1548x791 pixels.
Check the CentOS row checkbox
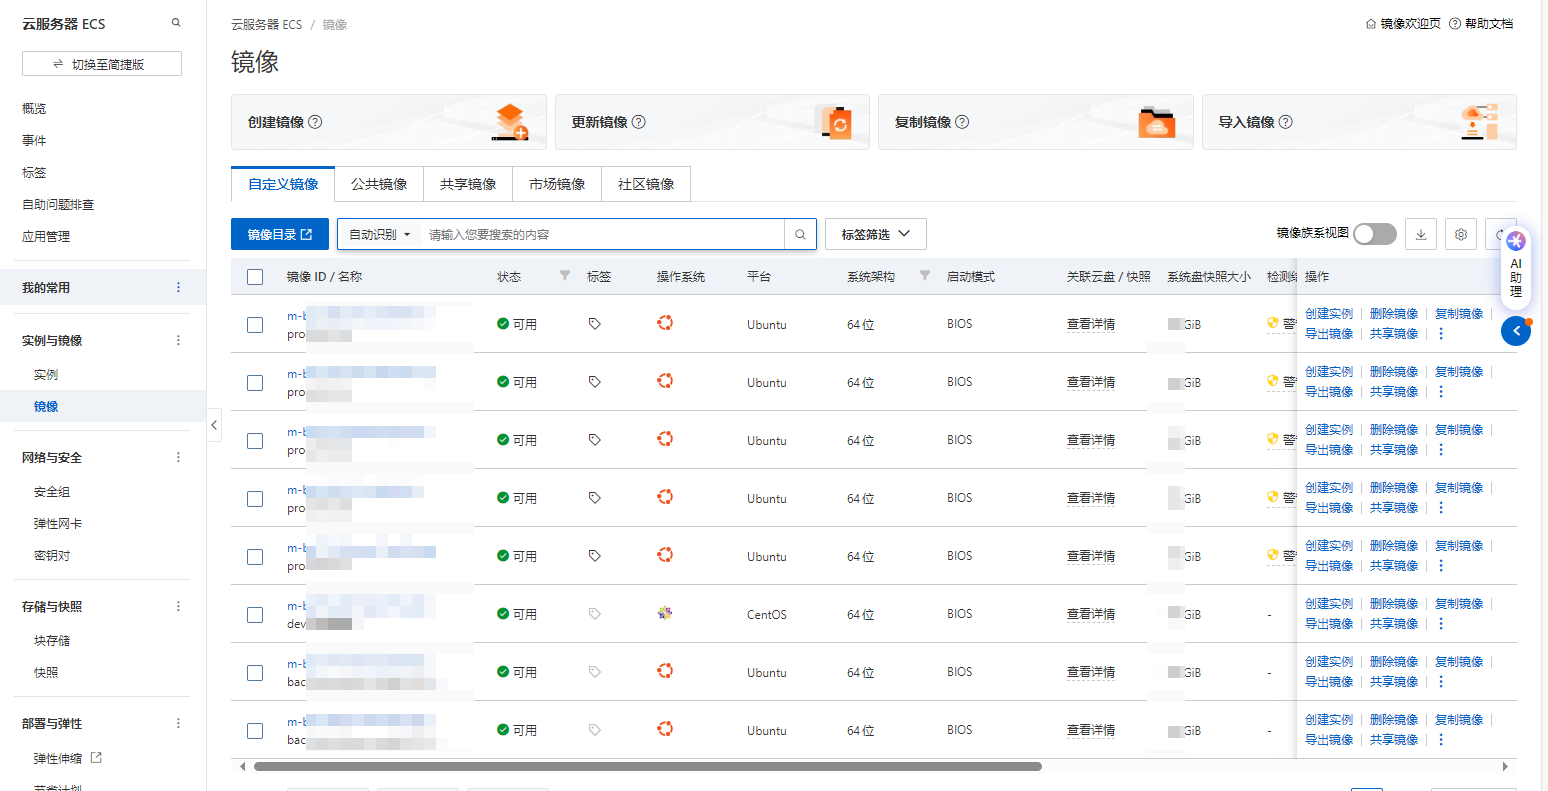pyautogui.click(x=255, y=615)
